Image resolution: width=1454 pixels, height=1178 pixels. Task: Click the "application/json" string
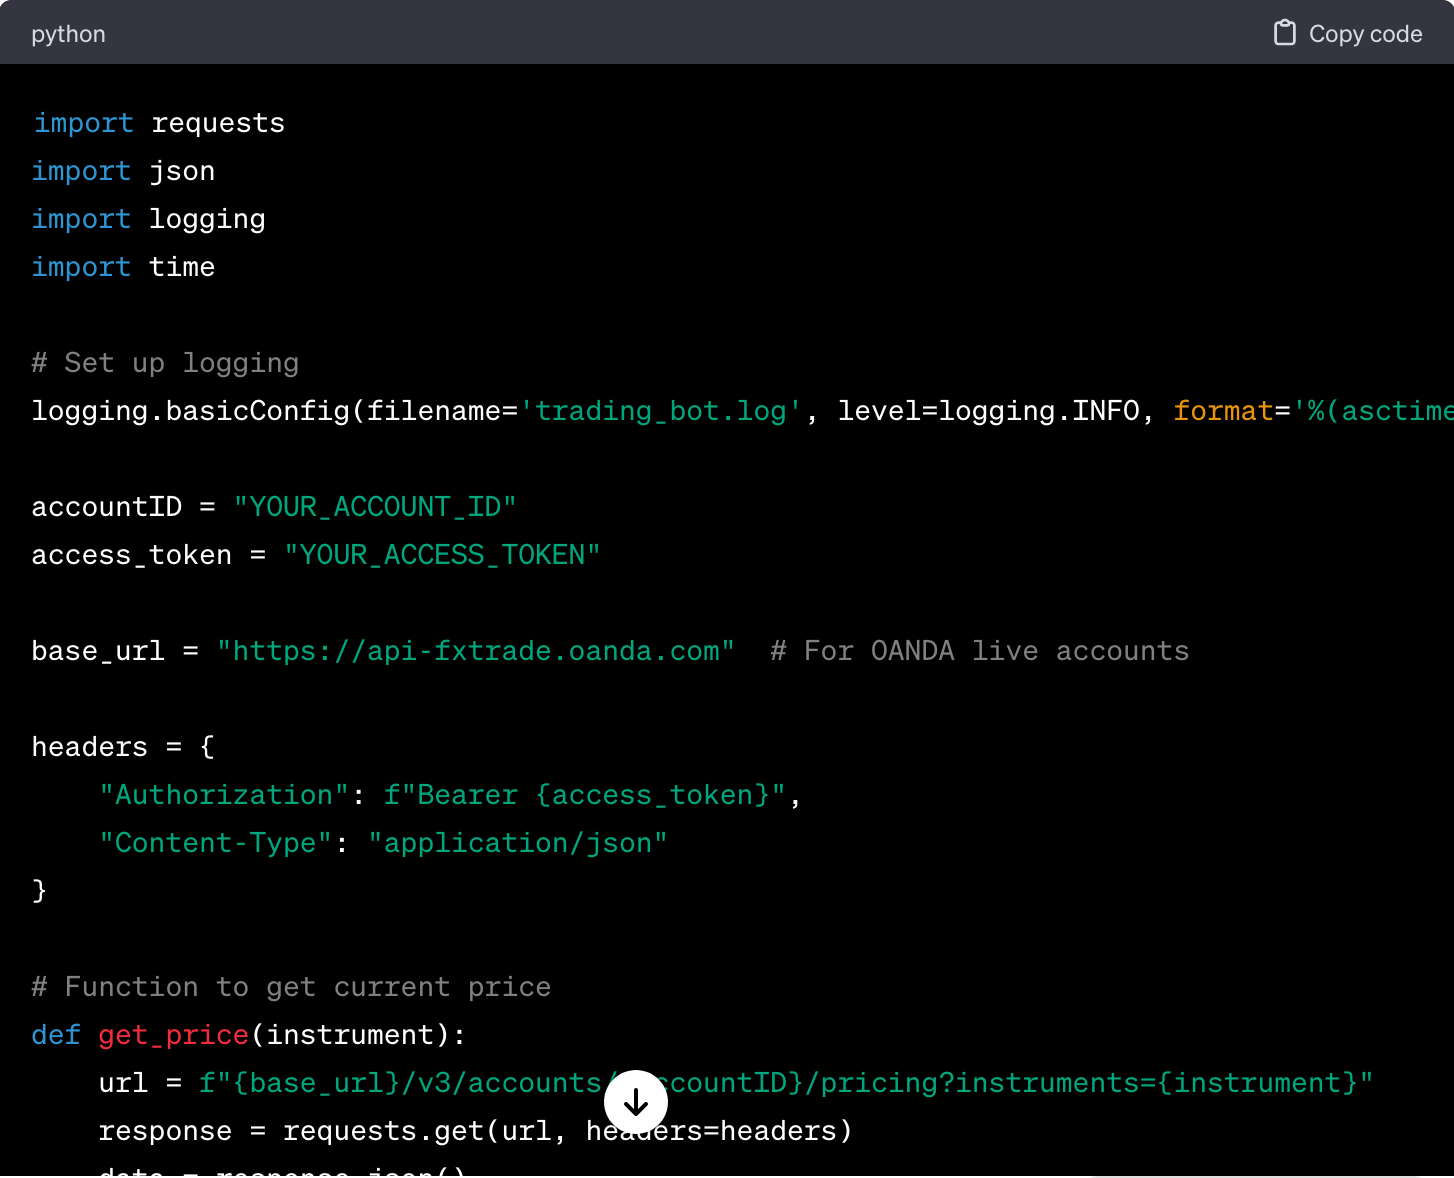click(x=518, y=843)
